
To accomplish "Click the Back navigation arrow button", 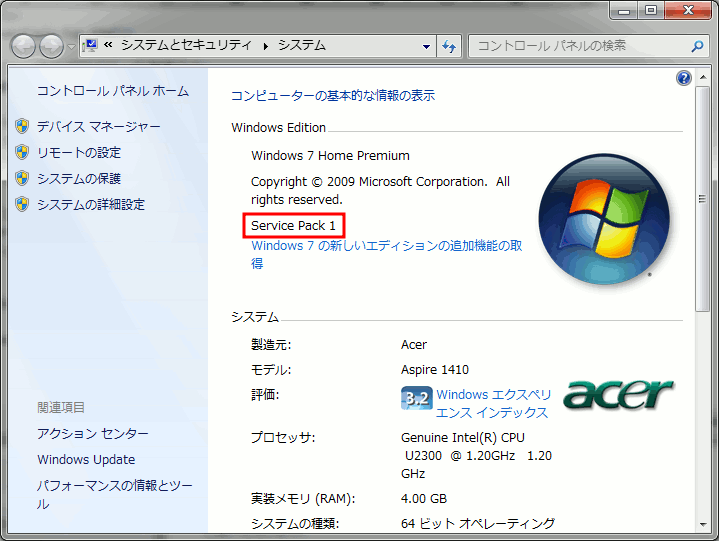I will [x=23, y=46].
